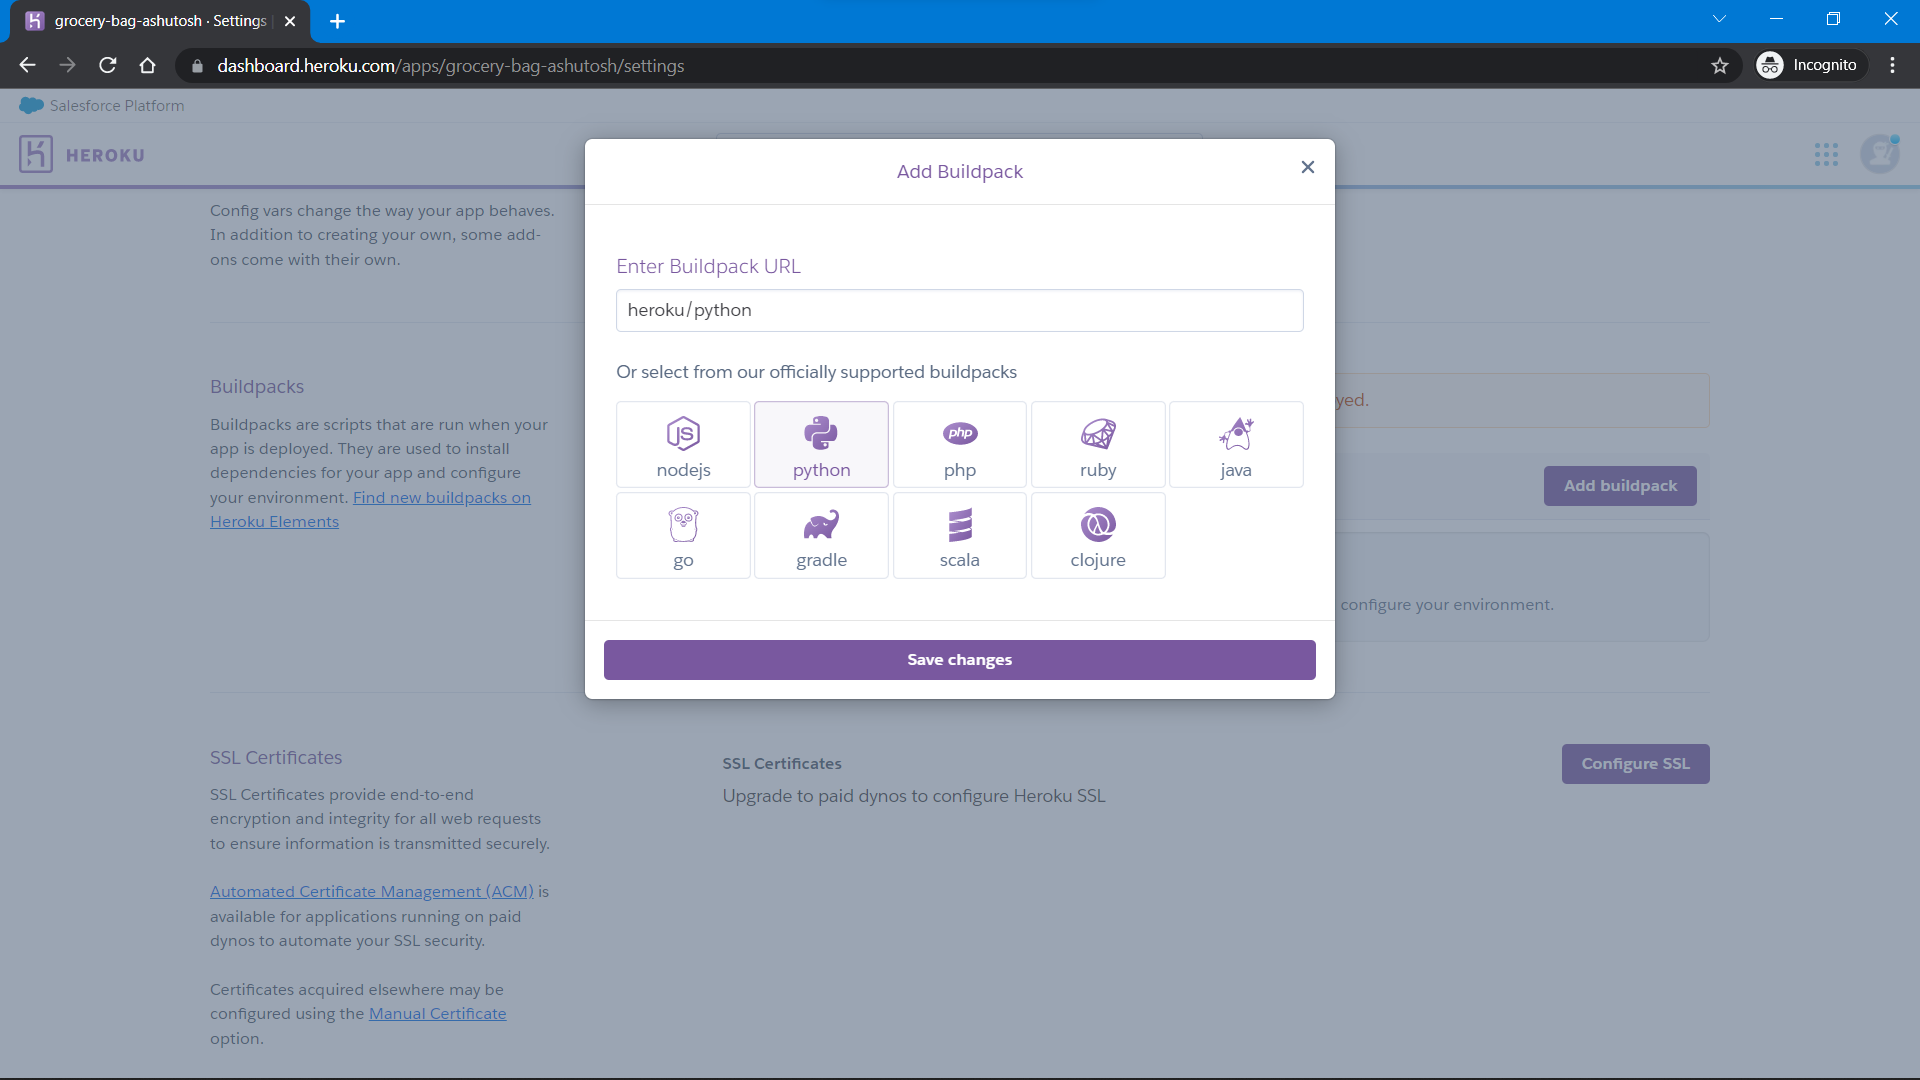The width and height of the screenshot is (1920, 1080).
Task: Select the clojure buildpack
Action: coord(1098,535)
